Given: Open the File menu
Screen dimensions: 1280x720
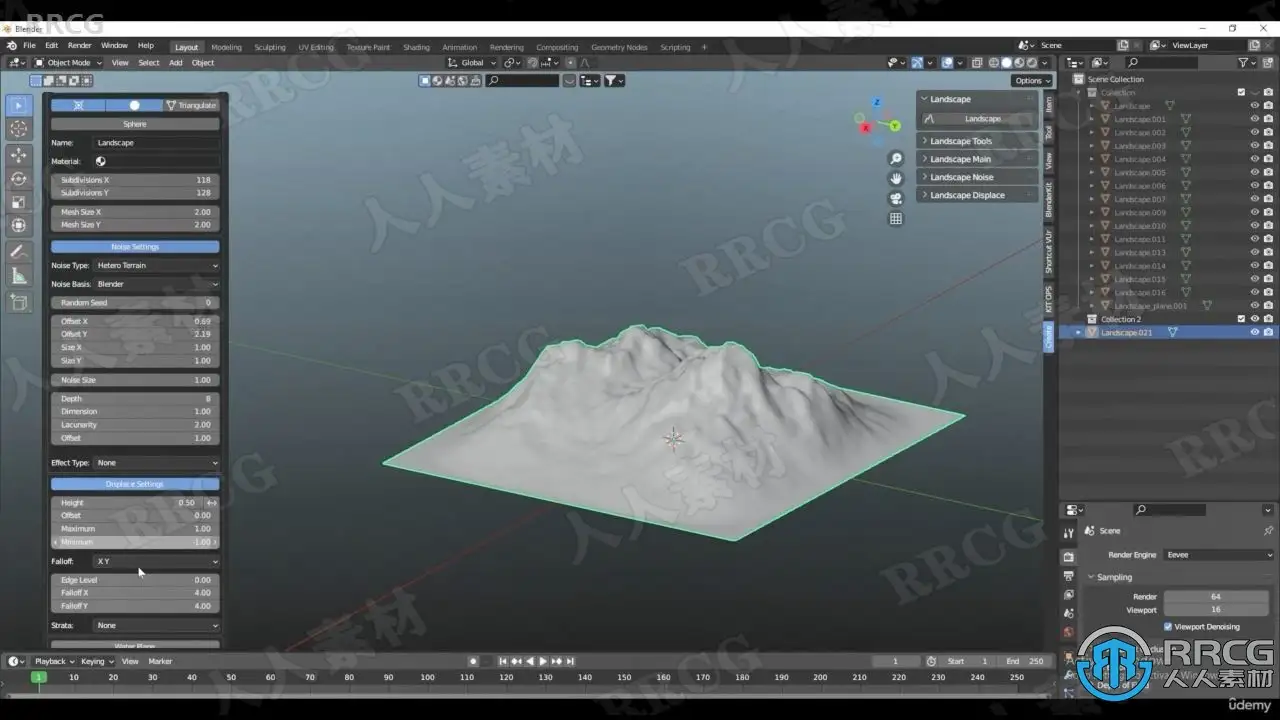Looking at the screenshot, I should pos(29,46).
